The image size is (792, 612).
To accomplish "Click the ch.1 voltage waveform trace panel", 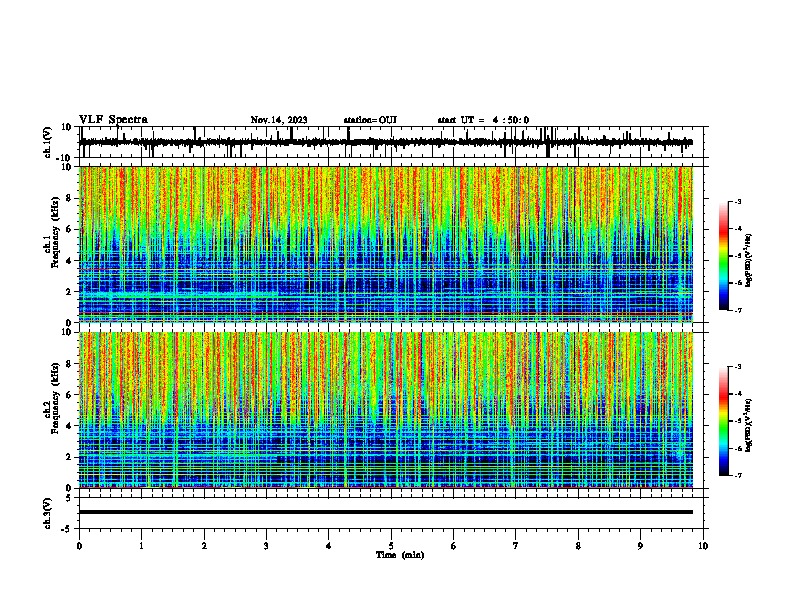I will pos(391,142).
